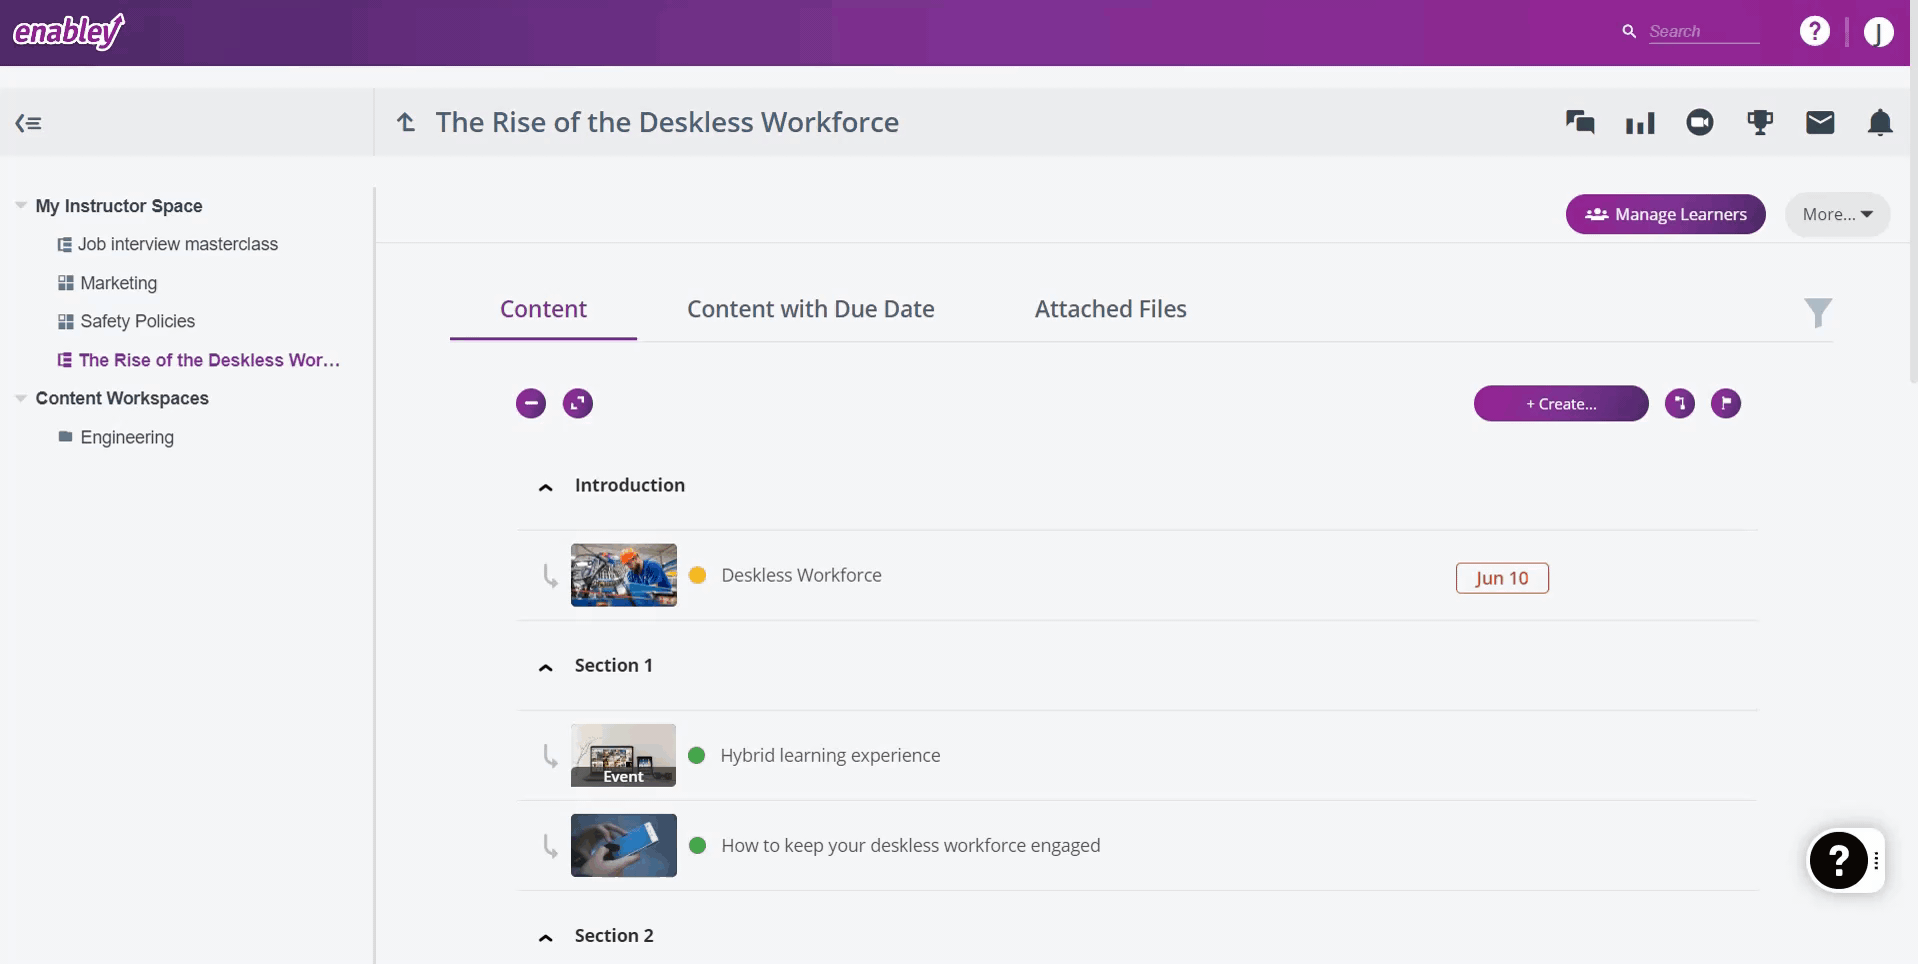Open the analytics bar chart icon

click(x=1640, y=122)
